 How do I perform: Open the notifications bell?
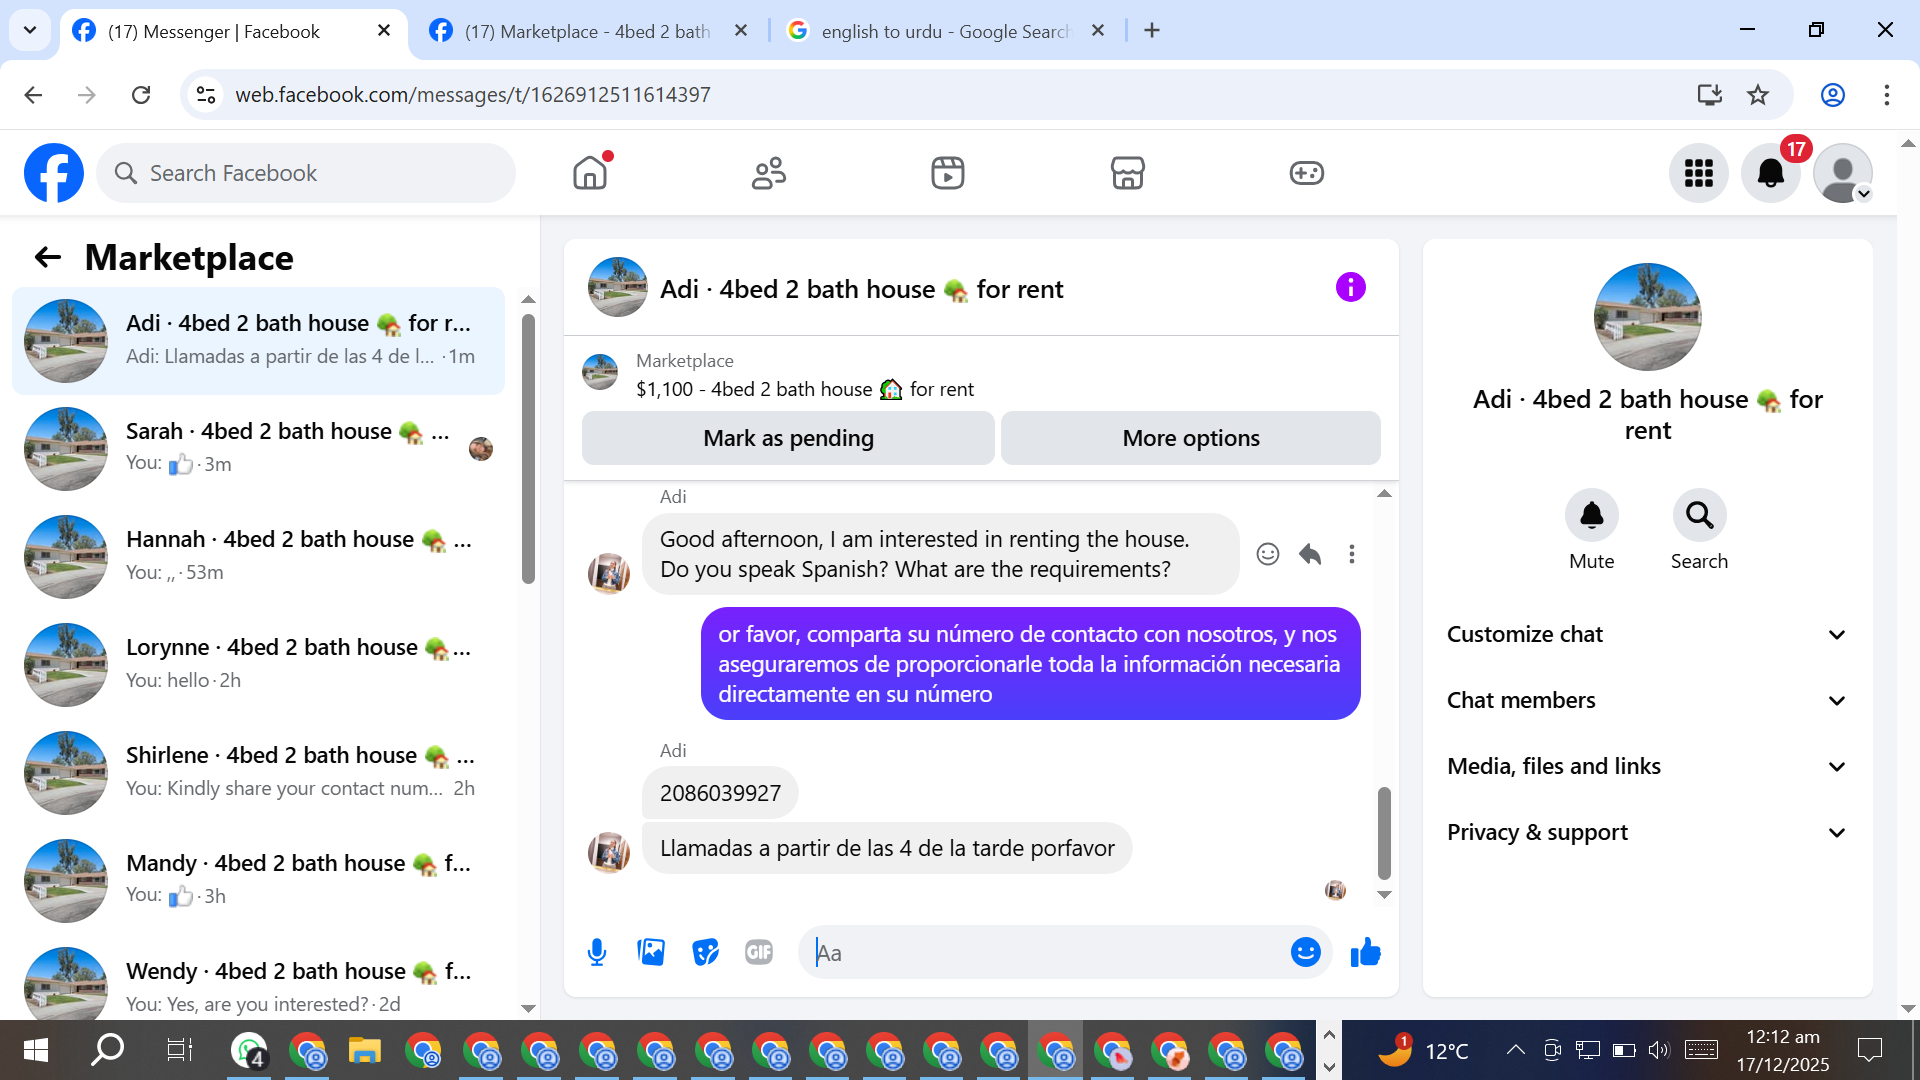pyautogui.click(x=1770, y=173)
